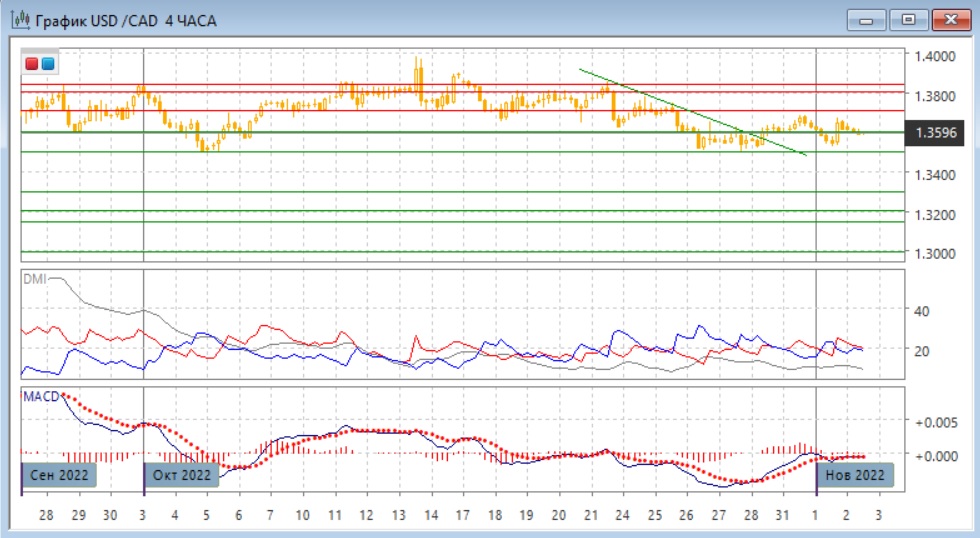This screenshot has height=538, width=980.
Task: Click the 1.4000 price axis label
Action: [935, 56]
